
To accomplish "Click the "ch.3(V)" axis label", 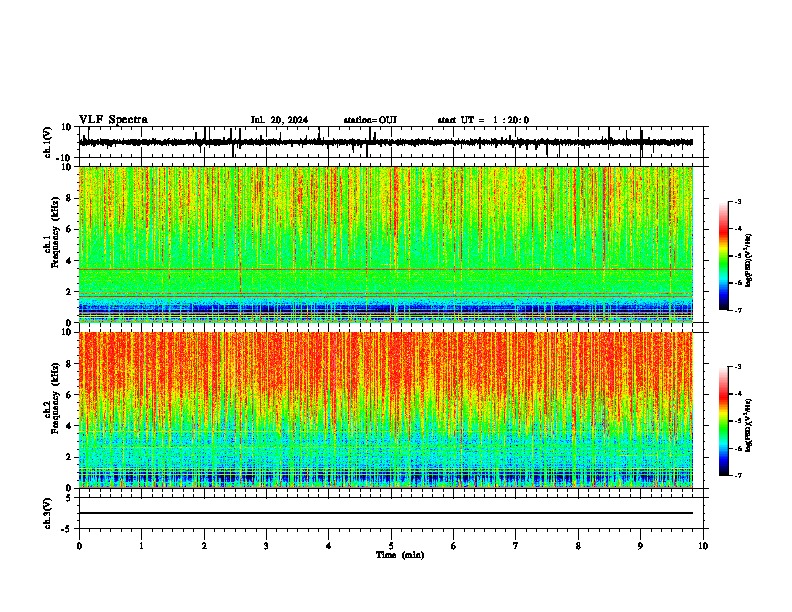I will coord(48,513).
